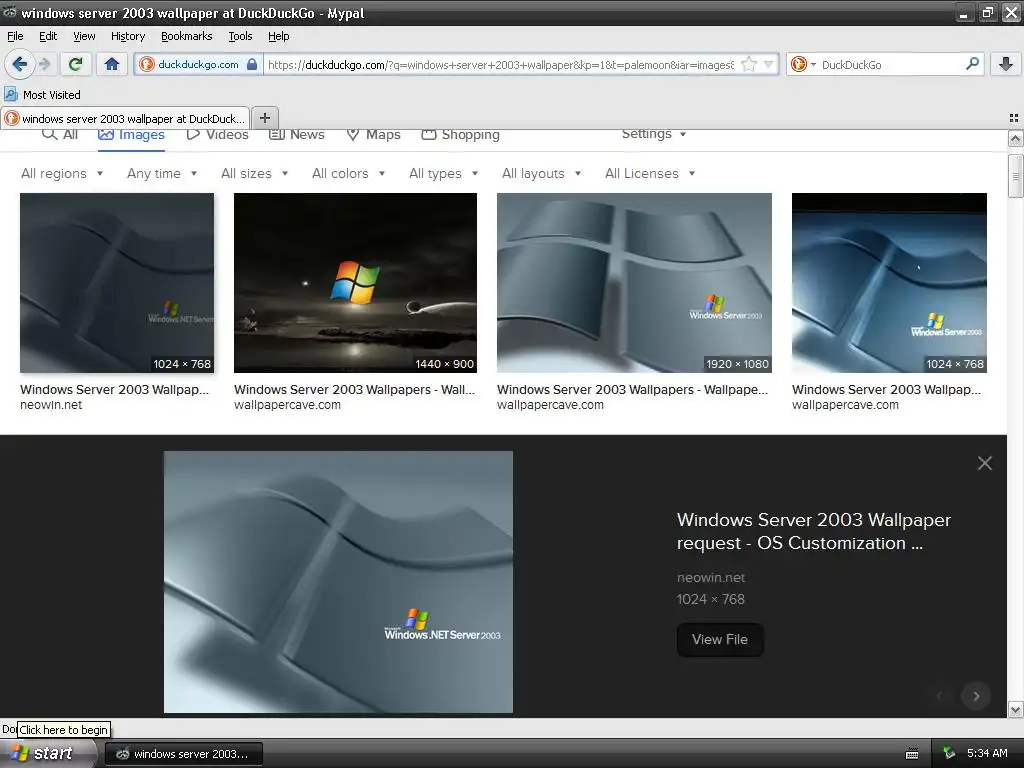Close the image detail panel
This screenshot has height=768, width=1024.
point(985,463)
